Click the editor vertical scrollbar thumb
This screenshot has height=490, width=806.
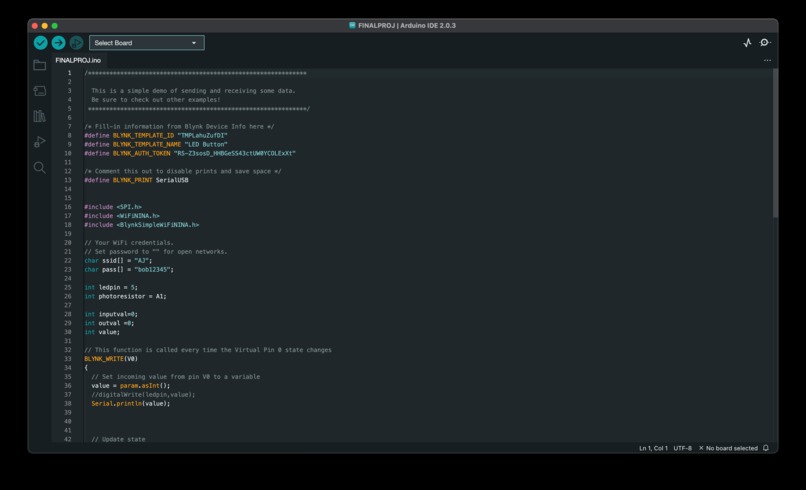click(x=775, y=143)
